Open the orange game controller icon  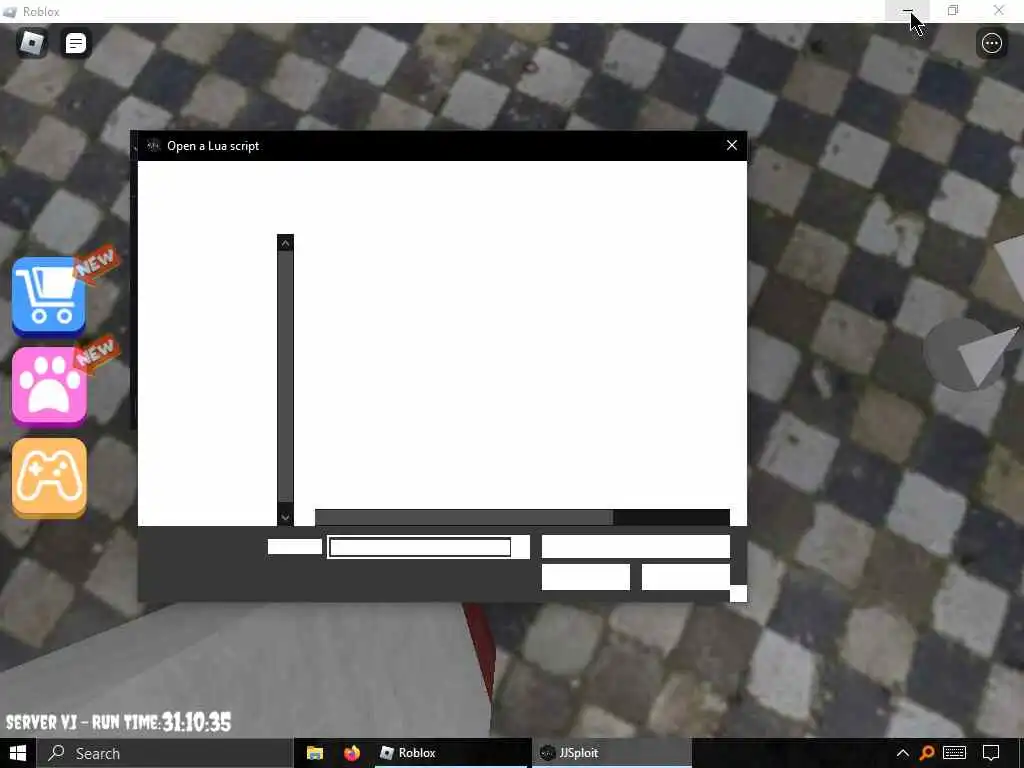coord(49,477)
